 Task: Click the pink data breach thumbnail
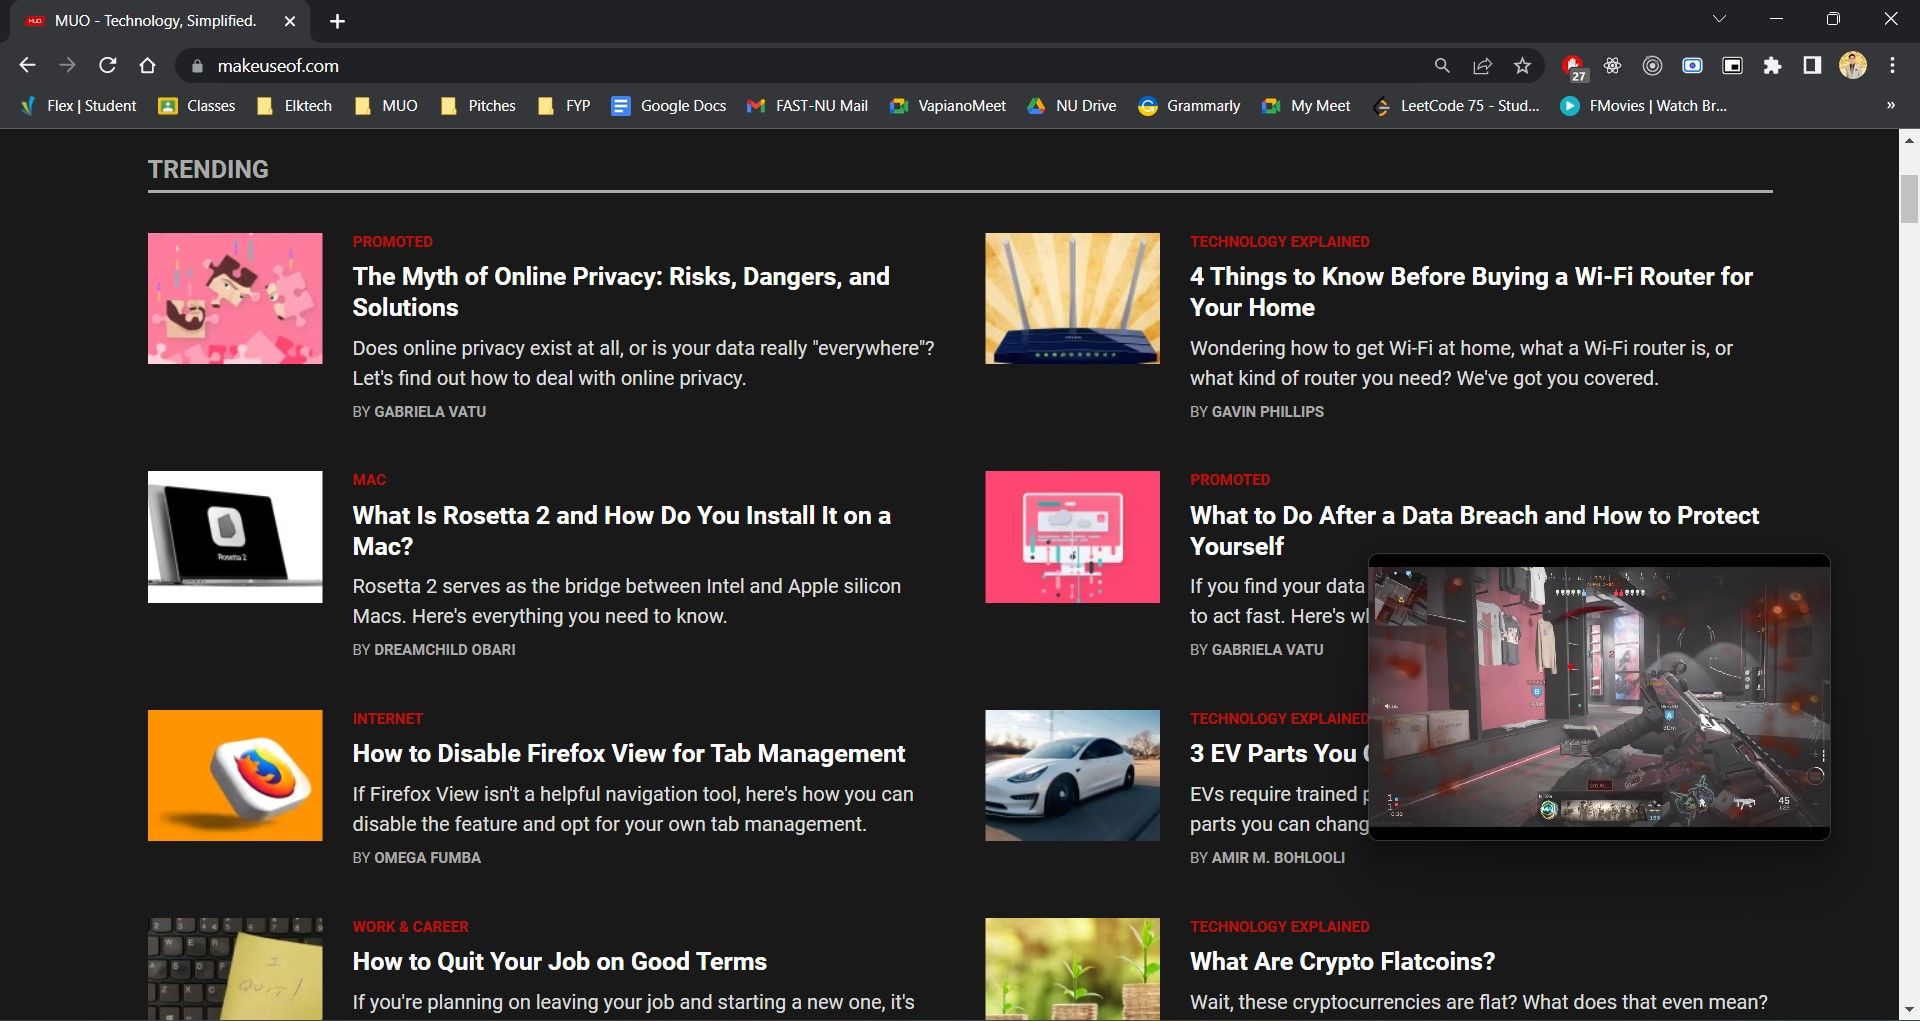tap(1072, 537)
